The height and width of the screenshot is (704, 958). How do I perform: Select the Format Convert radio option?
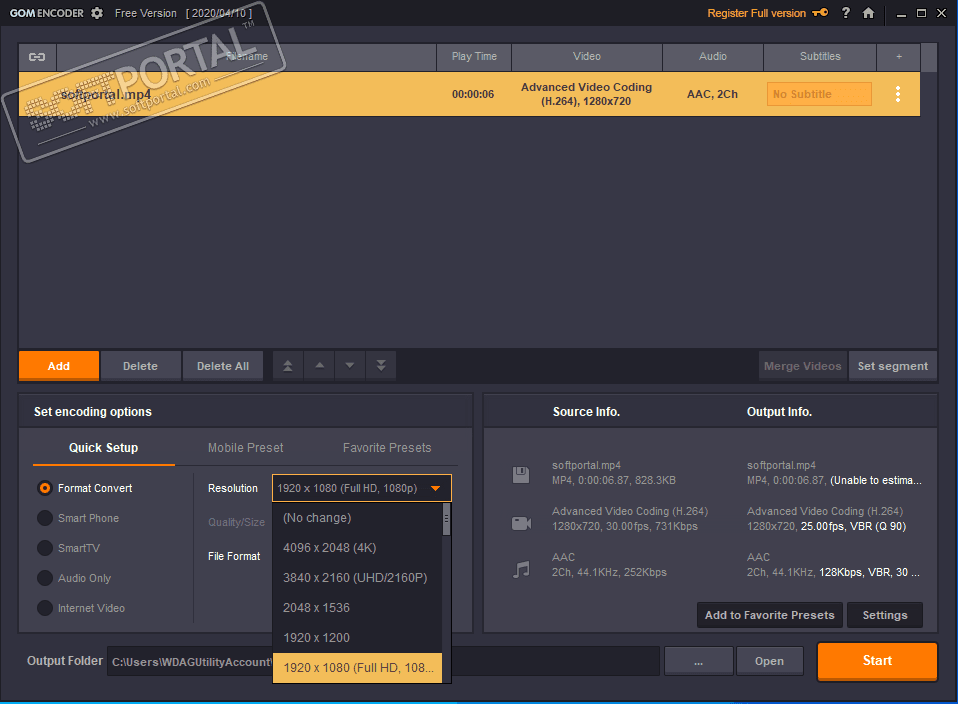click(45, 488)
